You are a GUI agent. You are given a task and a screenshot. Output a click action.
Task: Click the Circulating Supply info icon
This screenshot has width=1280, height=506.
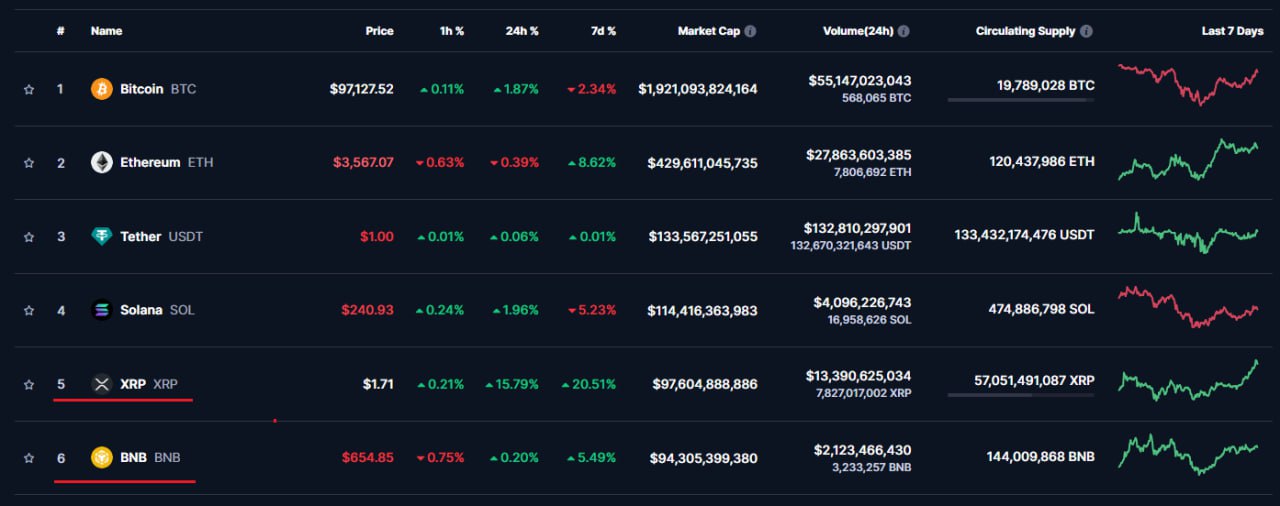click(x=1087, y=31)
